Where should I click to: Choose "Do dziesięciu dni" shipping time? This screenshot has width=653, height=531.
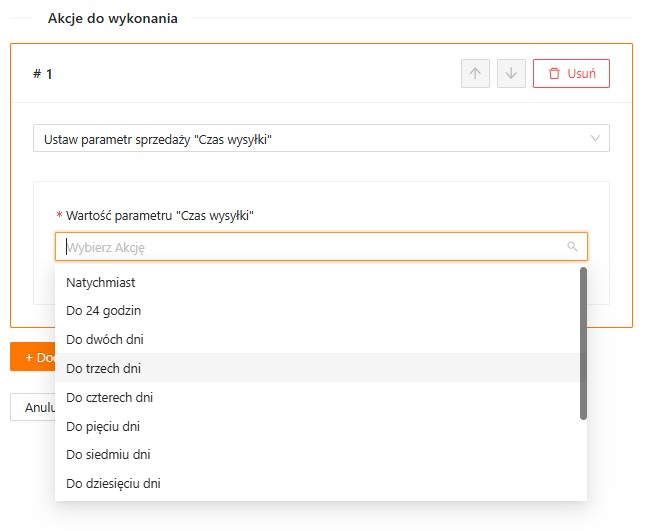tap(113, 483)
